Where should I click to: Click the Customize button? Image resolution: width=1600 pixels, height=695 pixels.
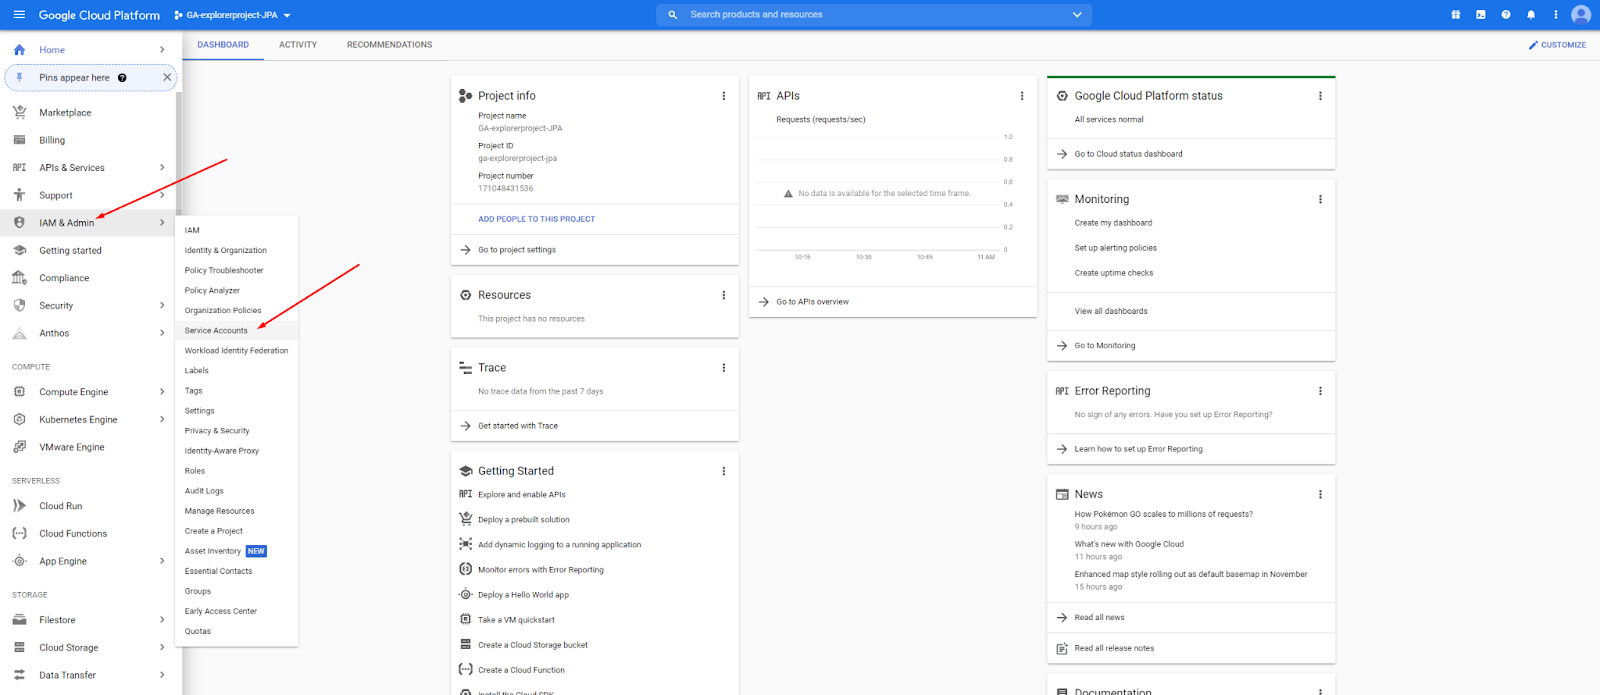1557,45
